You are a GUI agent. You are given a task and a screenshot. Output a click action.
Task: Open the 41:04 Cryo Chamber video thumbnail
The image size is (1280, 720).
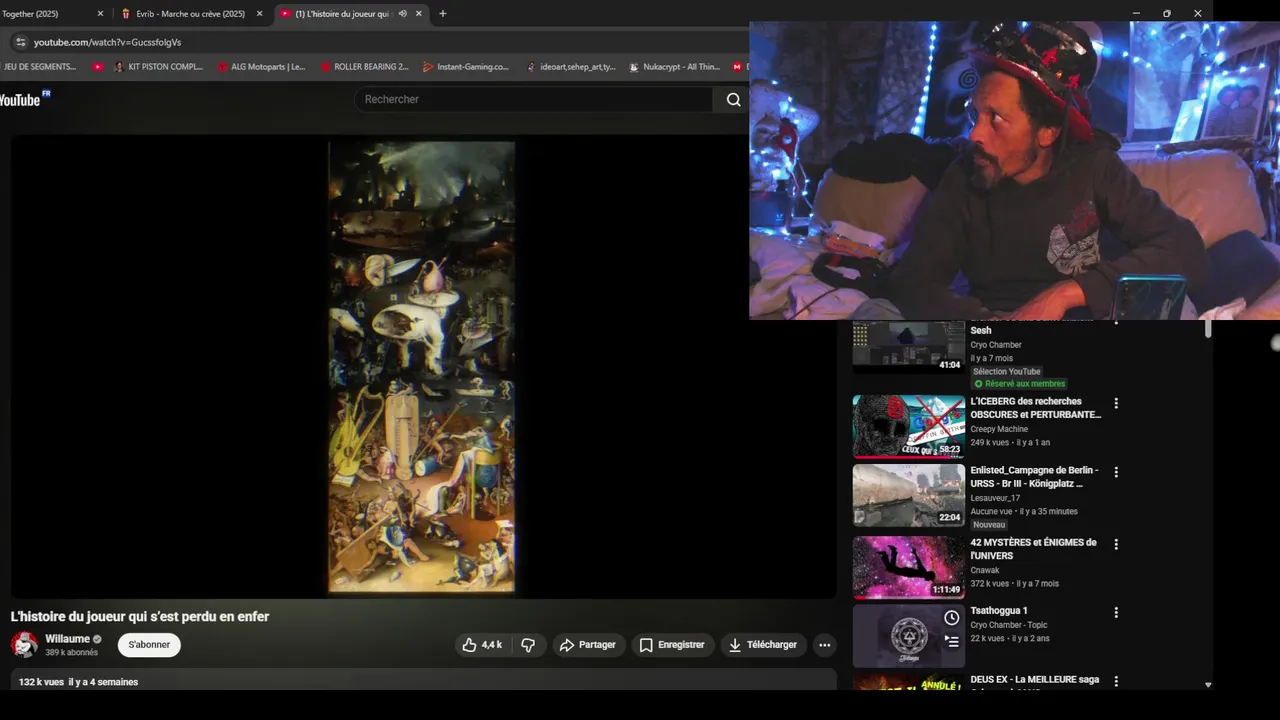(x=908, y=347)
